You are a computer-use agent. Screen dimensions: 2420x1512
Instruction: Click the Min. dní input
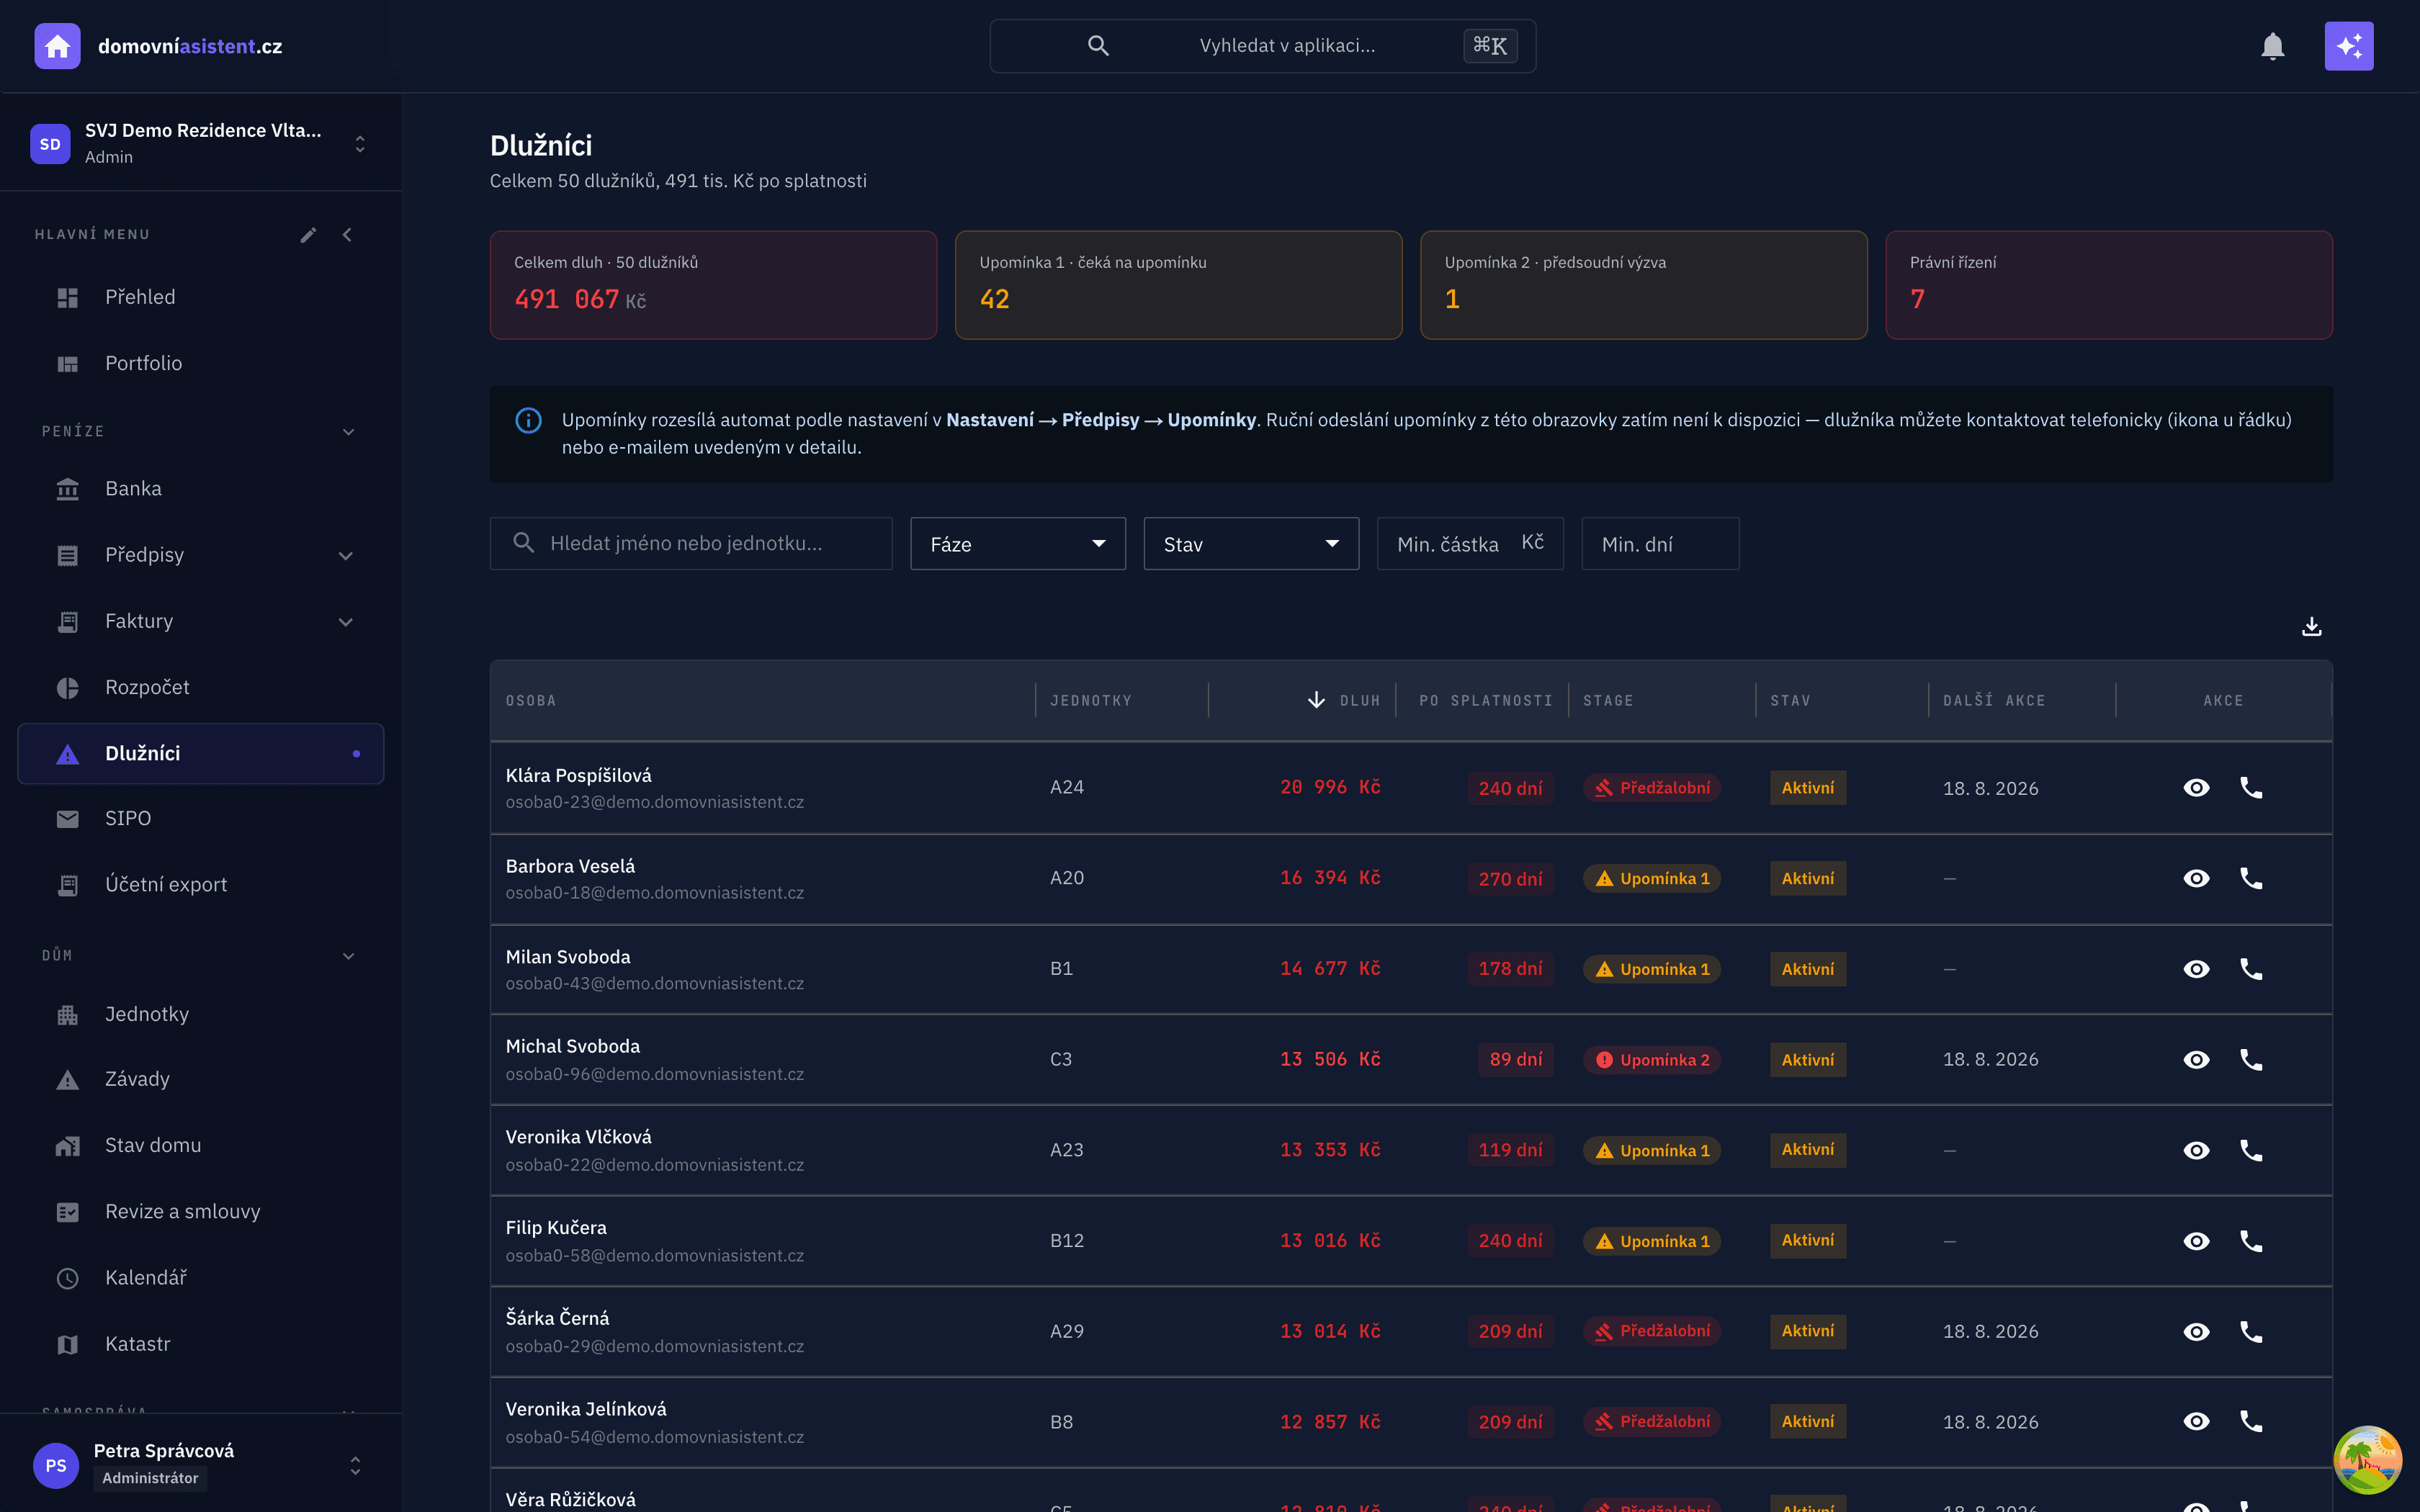coord(1660,543)
